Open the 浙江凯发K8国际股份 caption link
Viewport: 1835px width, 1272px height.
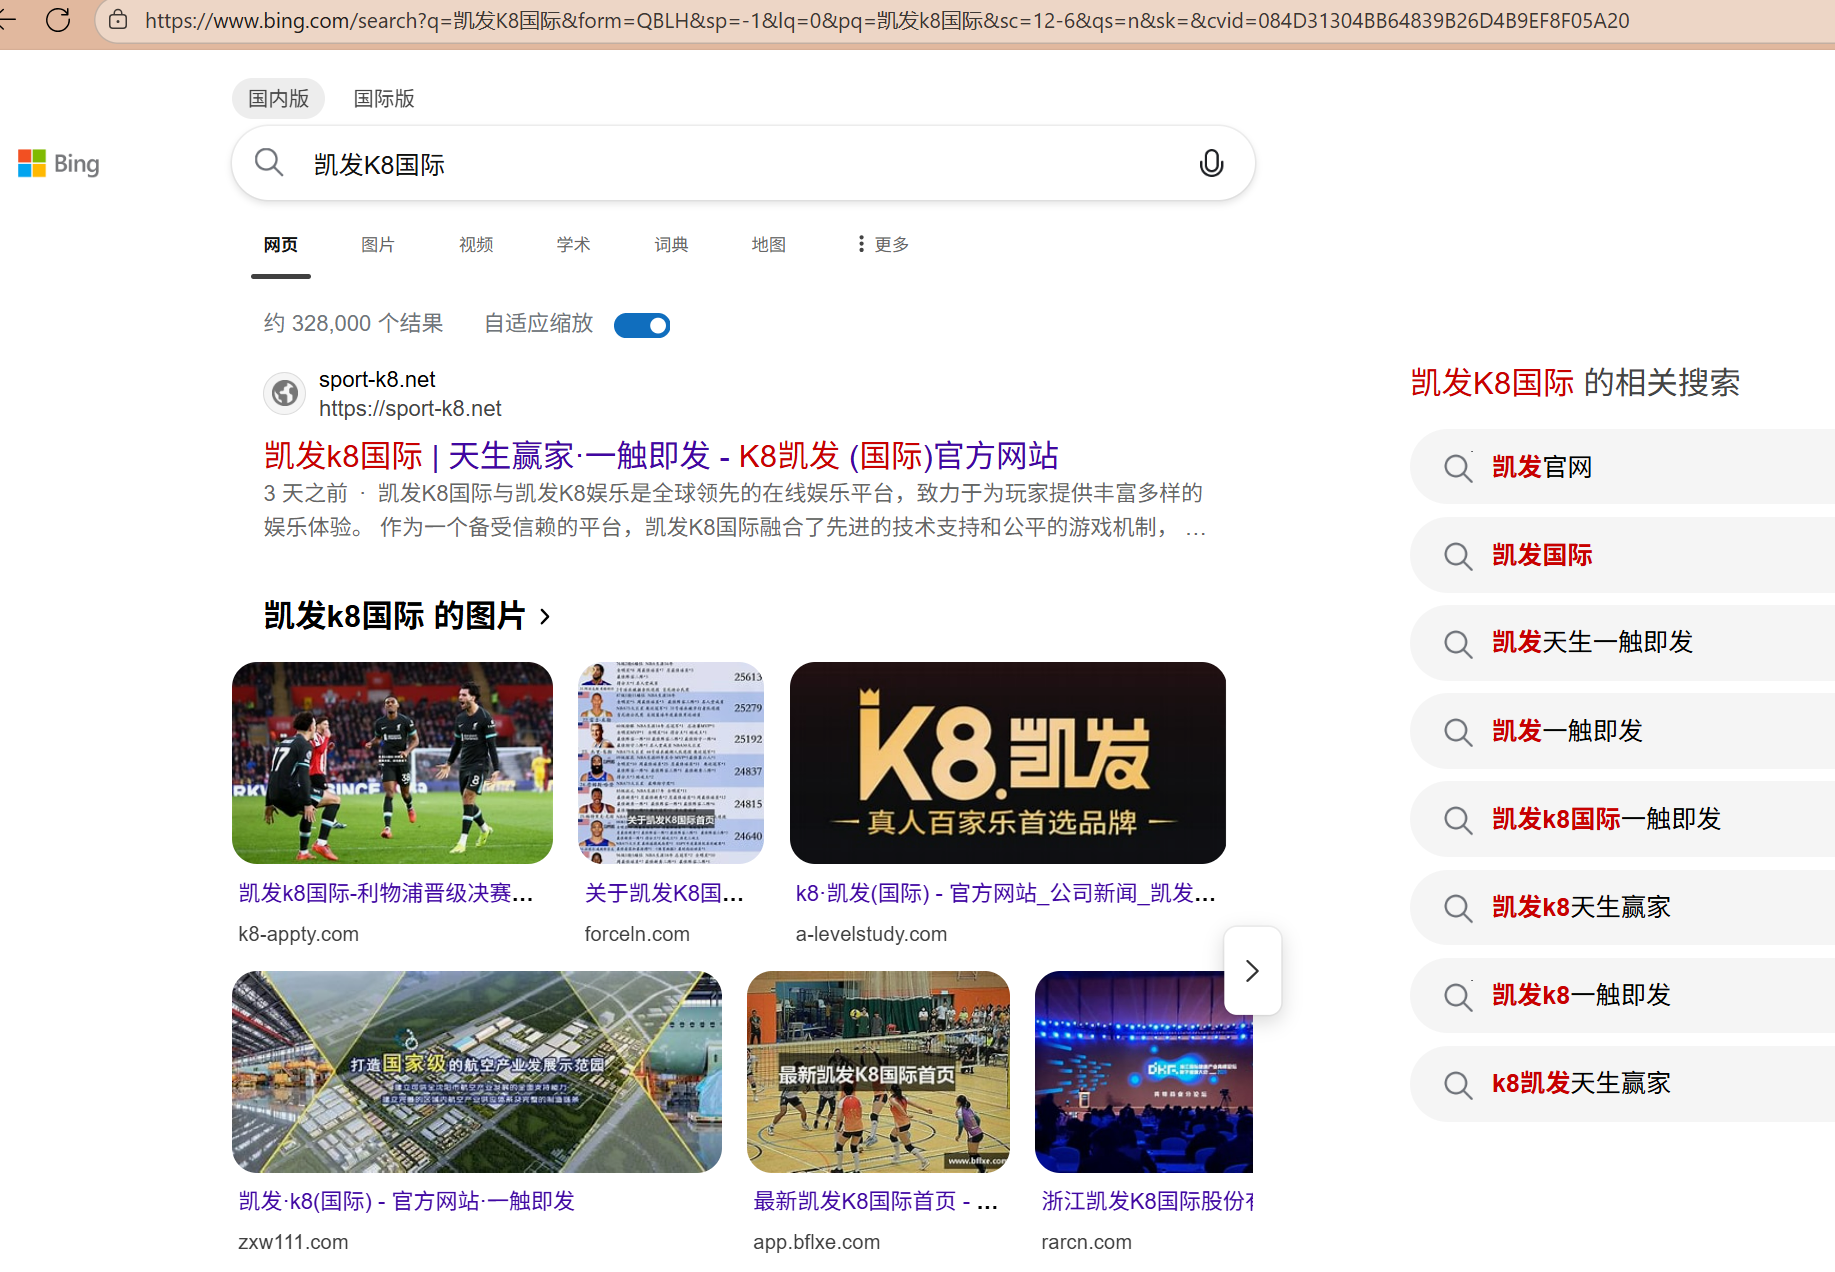click(1148, 1201)
